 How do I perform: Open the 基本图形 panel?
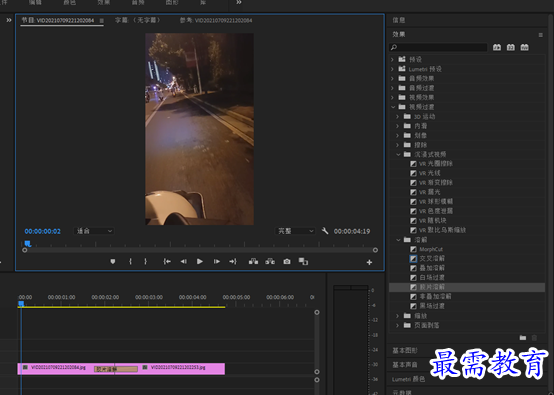(x=405, y=350)
